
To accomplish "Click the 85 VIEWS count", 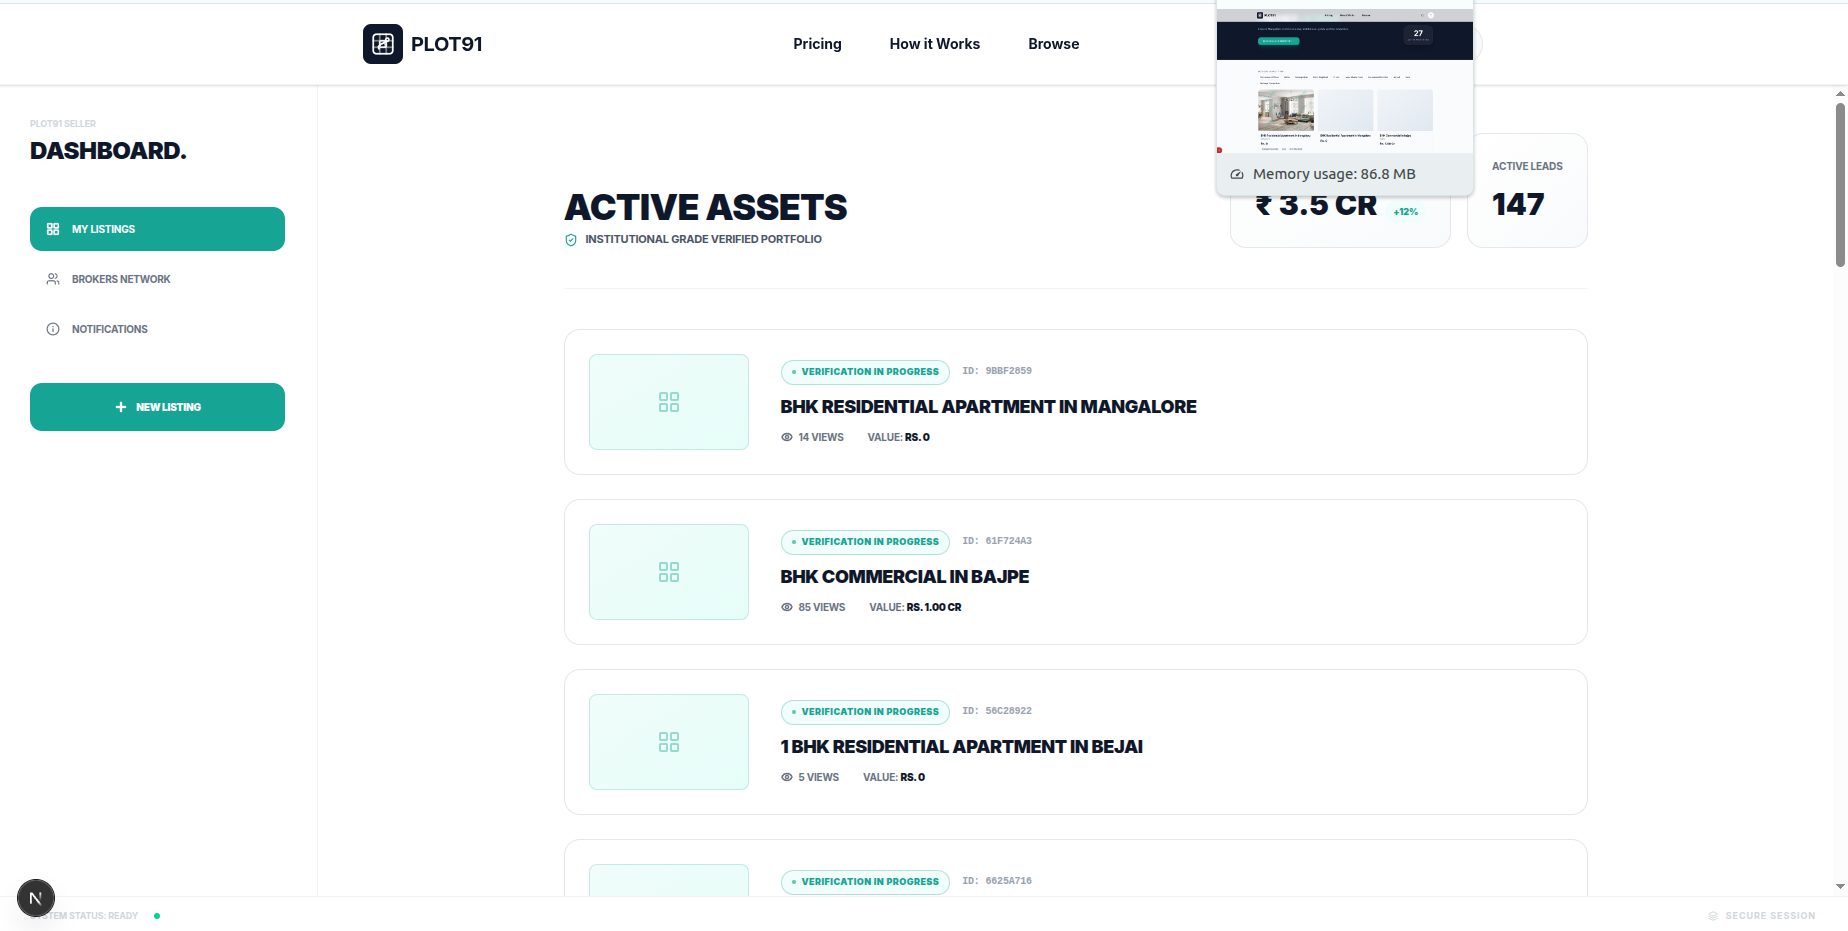I will click(822, 607).
